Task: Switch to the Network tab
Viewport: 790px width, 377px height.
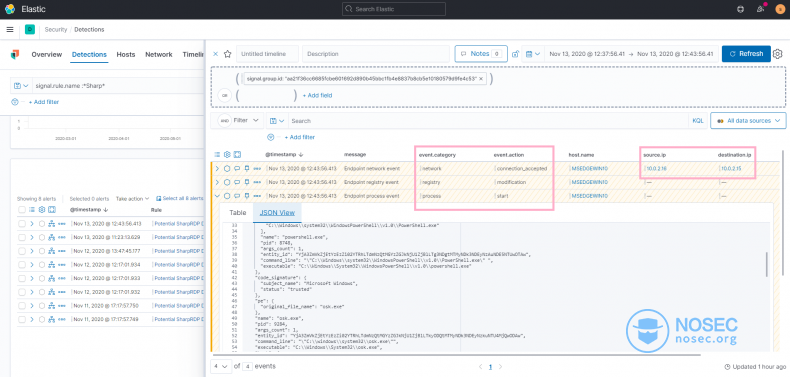Action: (159, 54)
